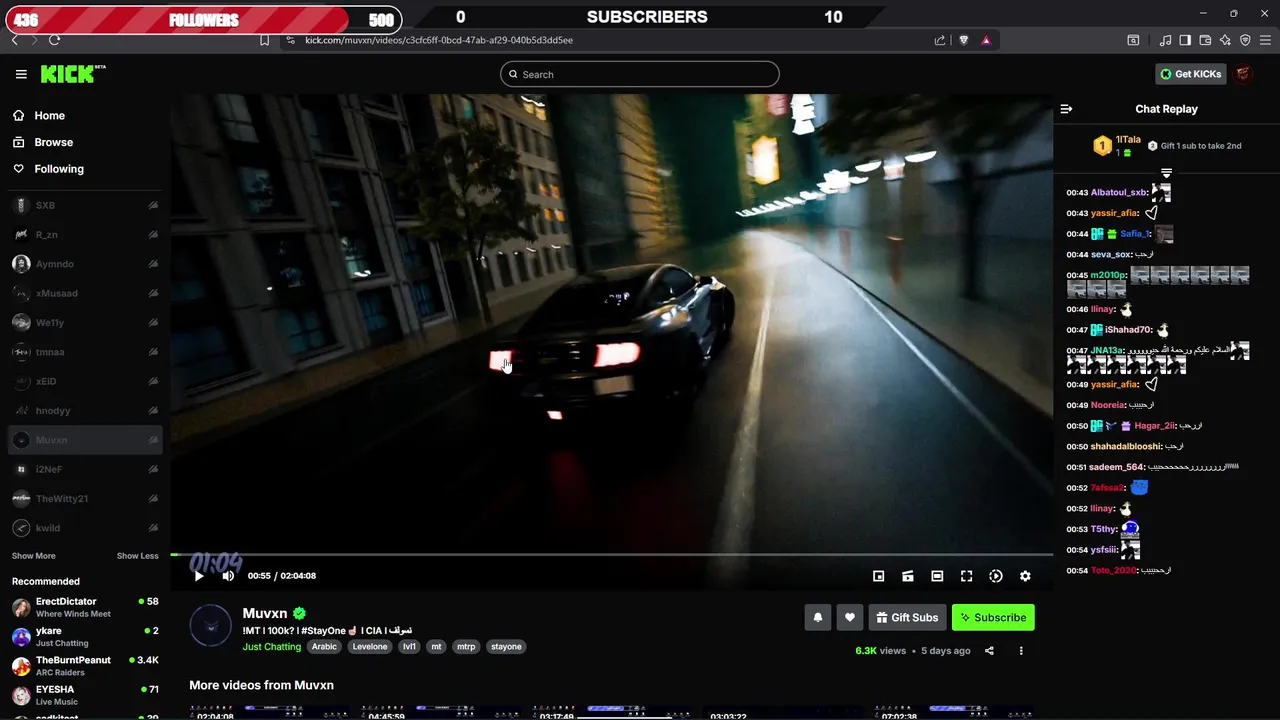This screenshot has height=720, width=1280.
Task: Toggle the browser sidebar panel
Action: click(1185, 40)
